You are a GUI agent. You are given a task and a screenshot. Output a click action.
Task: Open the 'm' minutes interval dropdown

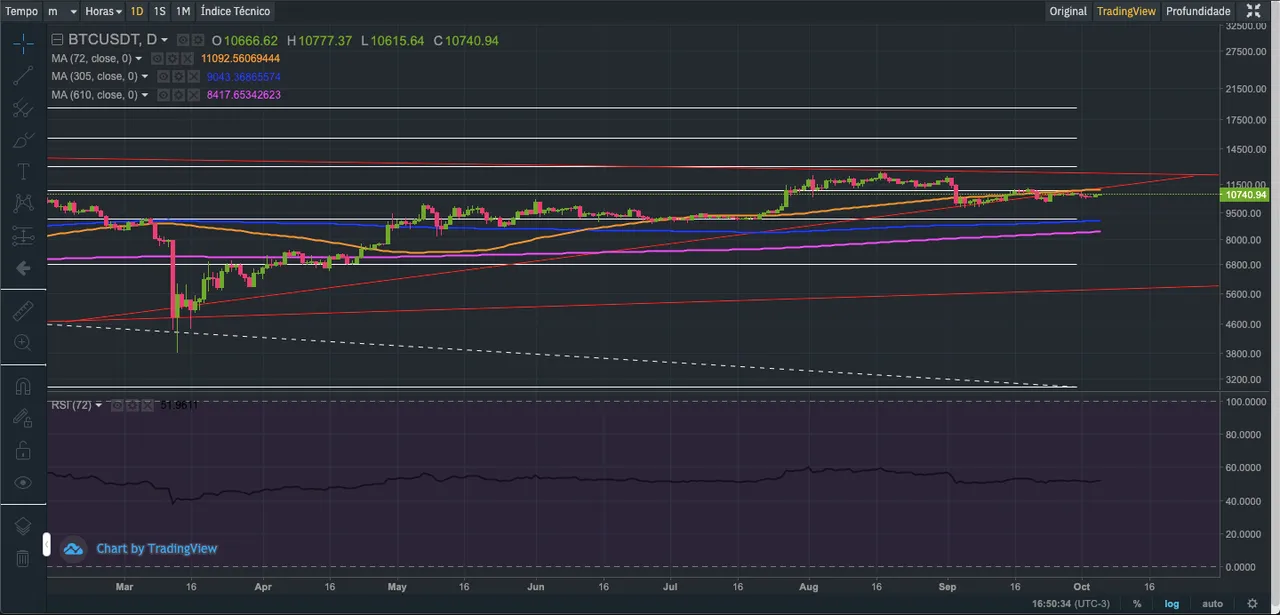(x=61, y=11)
